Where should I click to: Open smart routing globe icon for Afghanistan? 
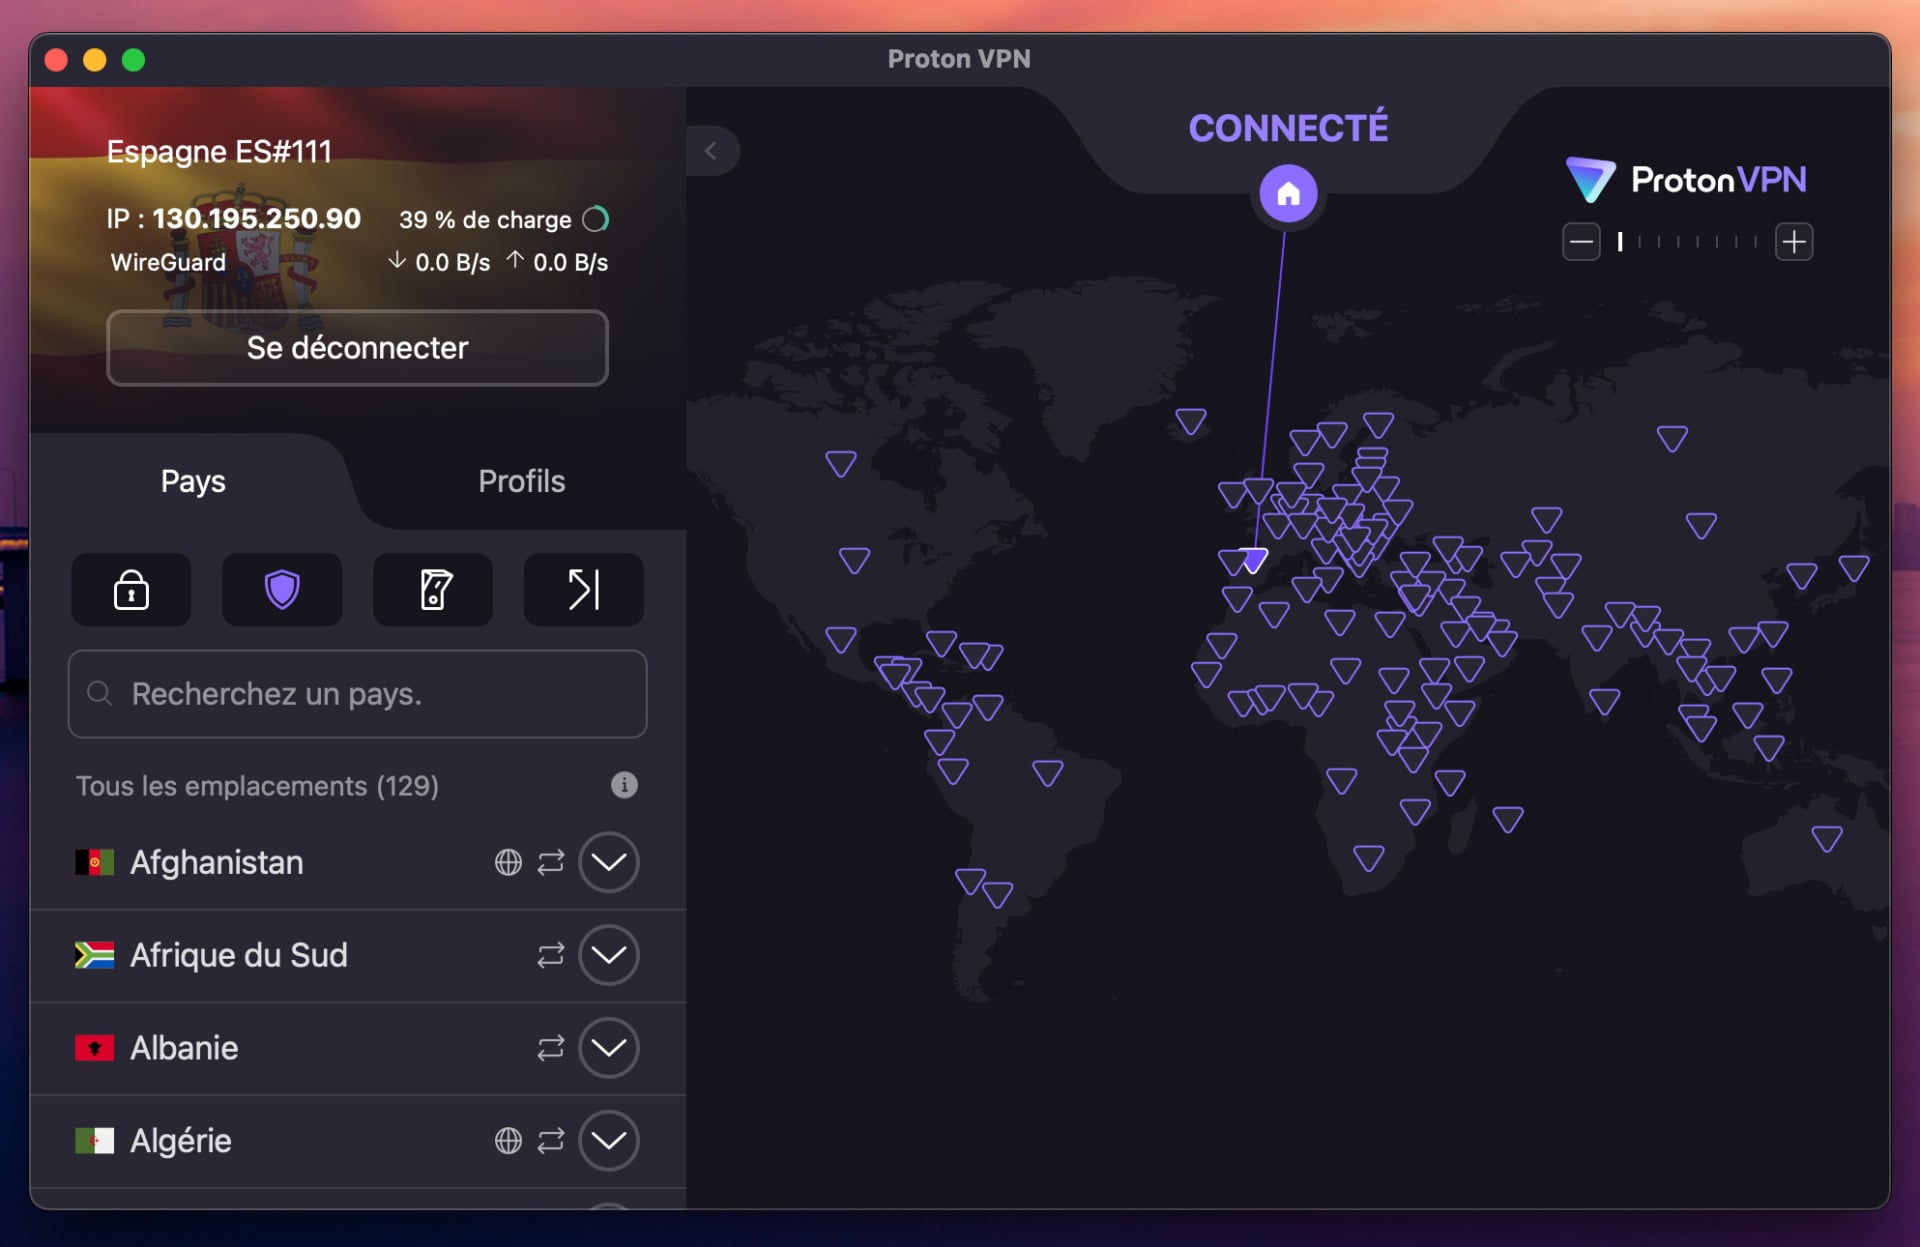509,862
